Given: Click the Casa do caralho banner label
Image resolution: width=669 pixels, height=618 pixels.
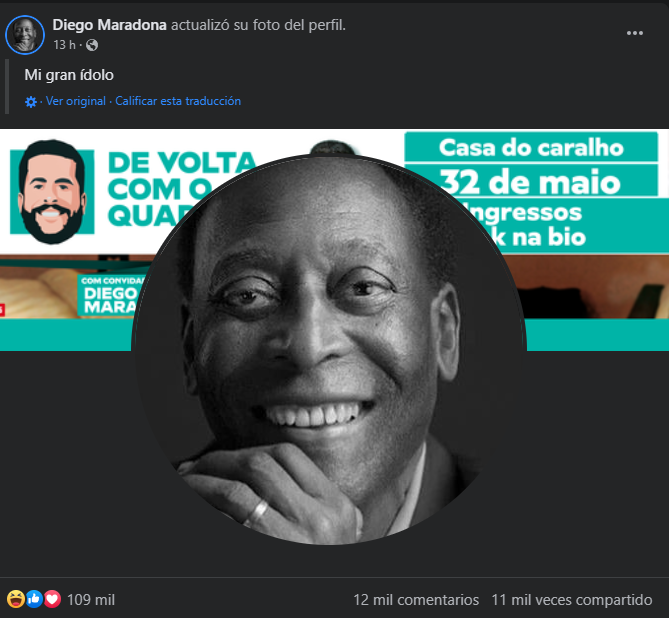Looking at the screenshot, I should pyautogui.click(x=531, y=148).
